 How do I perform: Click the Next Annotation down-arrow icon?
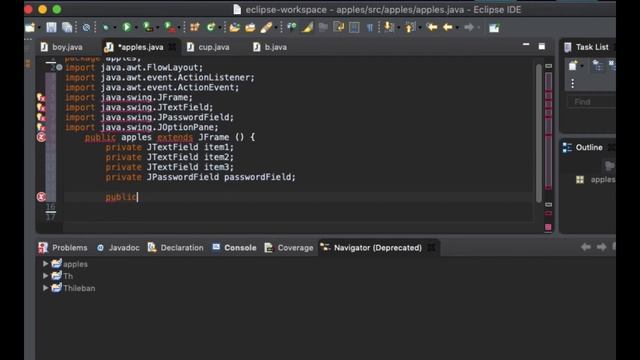(x=389, y=27)
